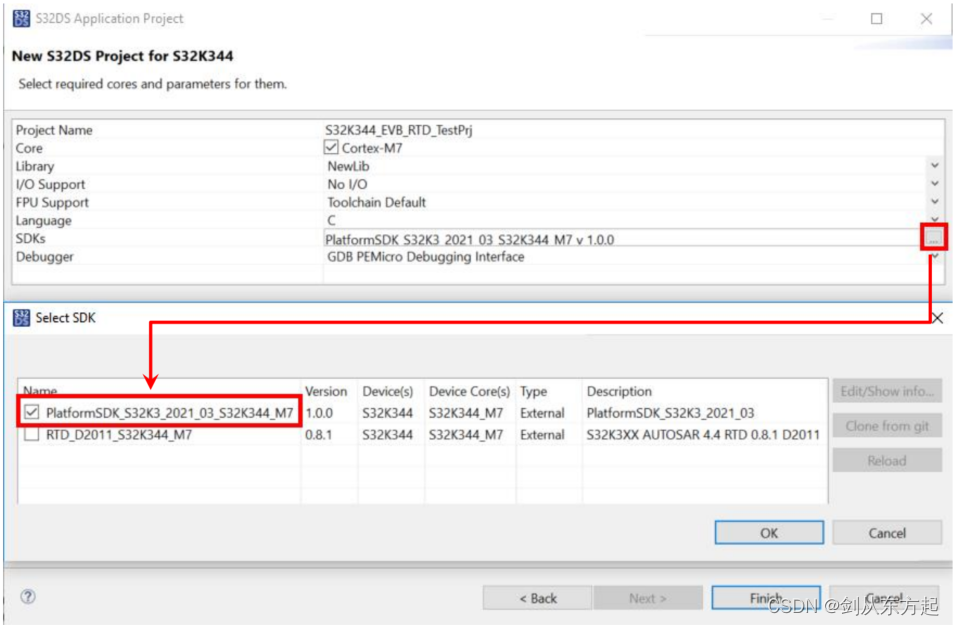The width and height of the screenshot is (954, 625).
Task: Sort by the Version column header
Action: [x=326, y=391]
